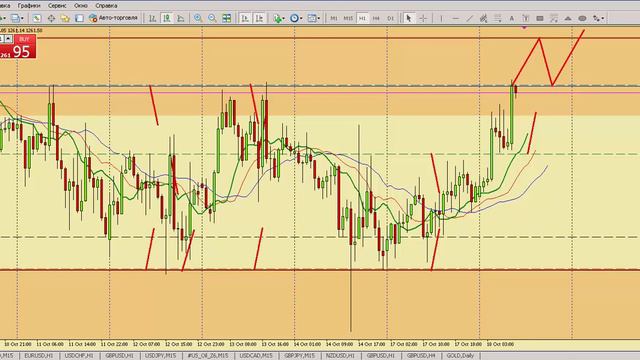The image size is (640, 360).
Task: Open the profiles save dropdown
Action: (17, 18)
